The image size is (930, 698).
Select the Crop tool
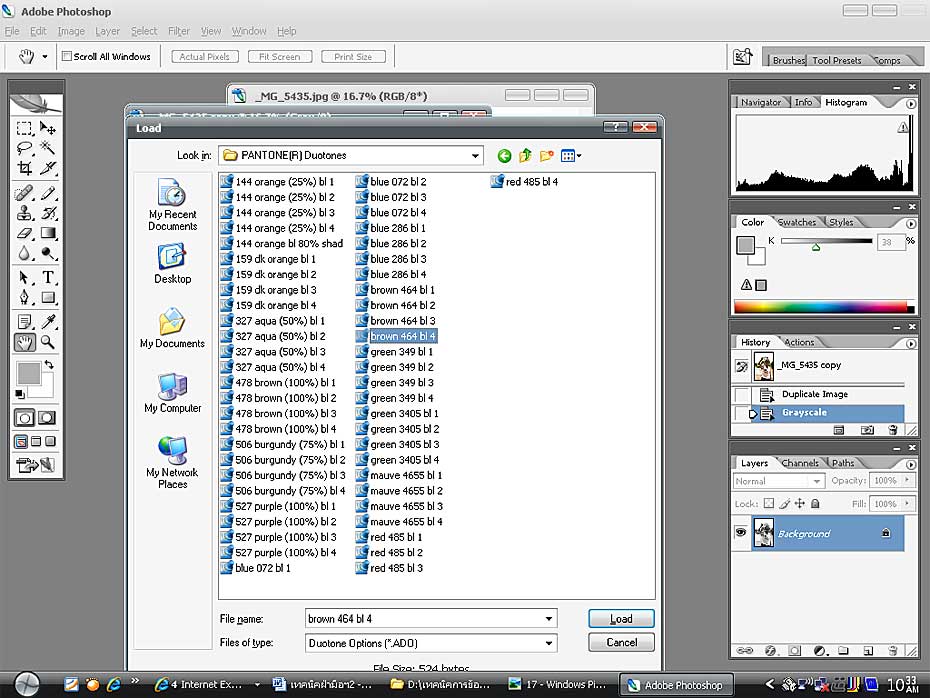24,168
